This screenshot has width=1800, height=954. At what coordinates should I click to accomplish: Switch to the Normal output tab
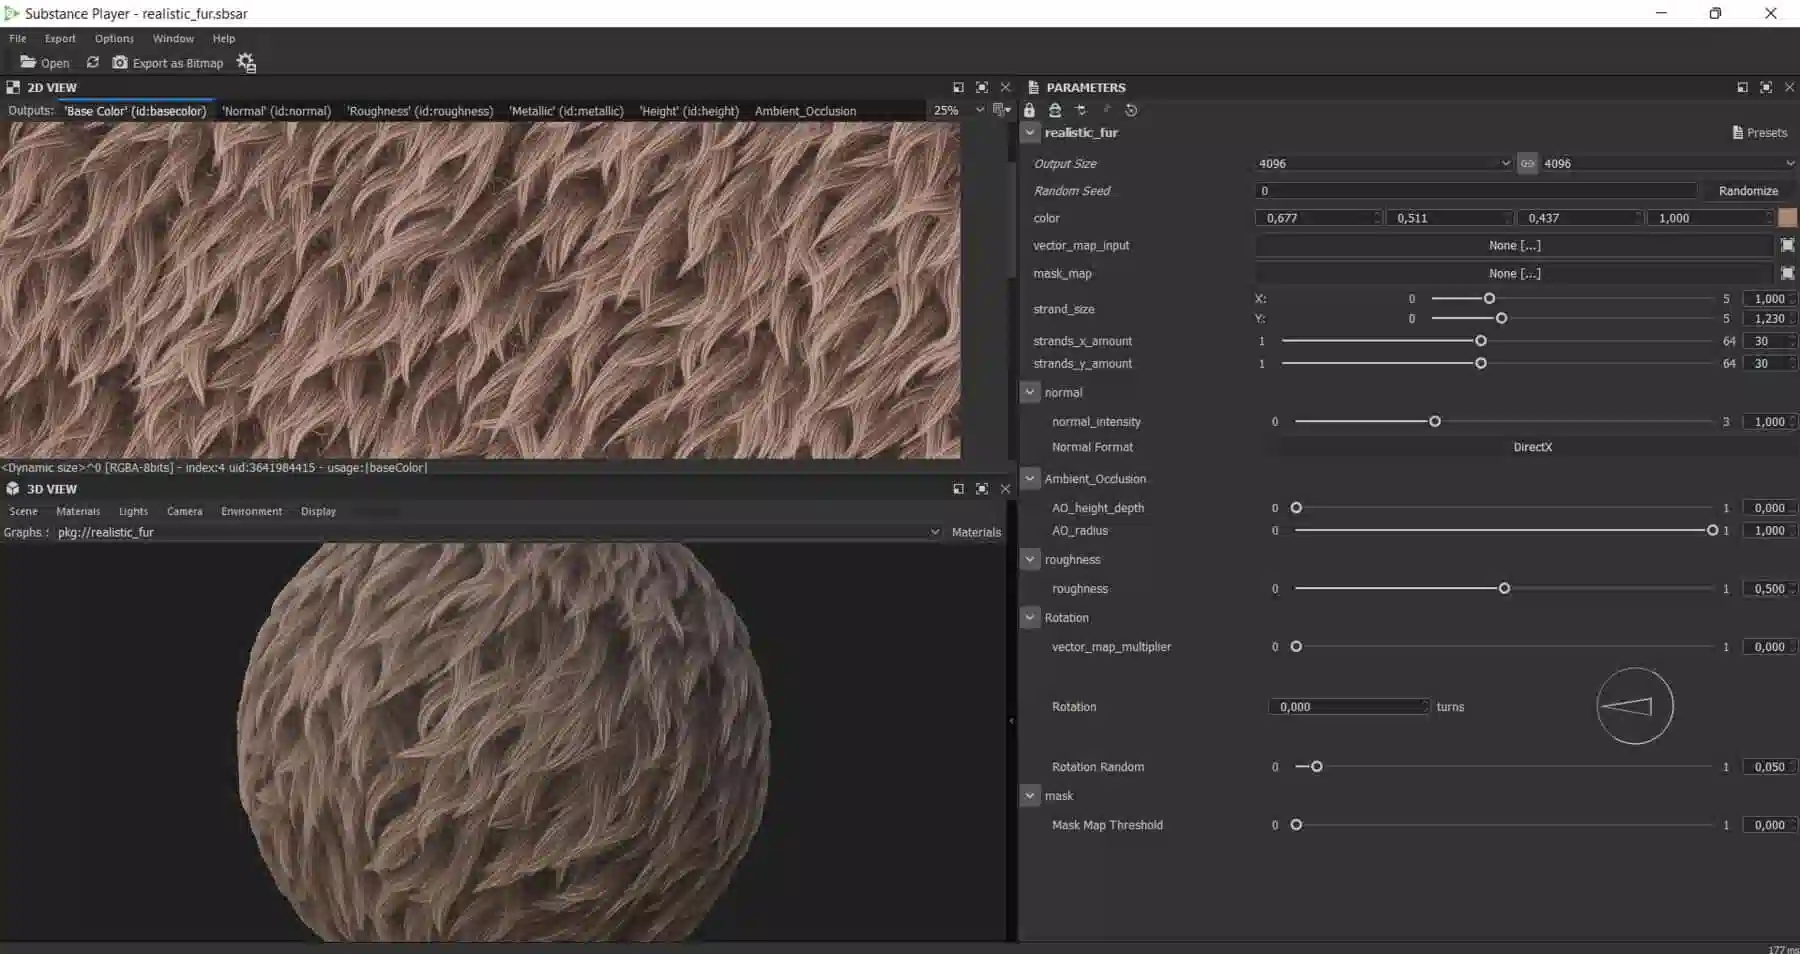pos(276,111)
